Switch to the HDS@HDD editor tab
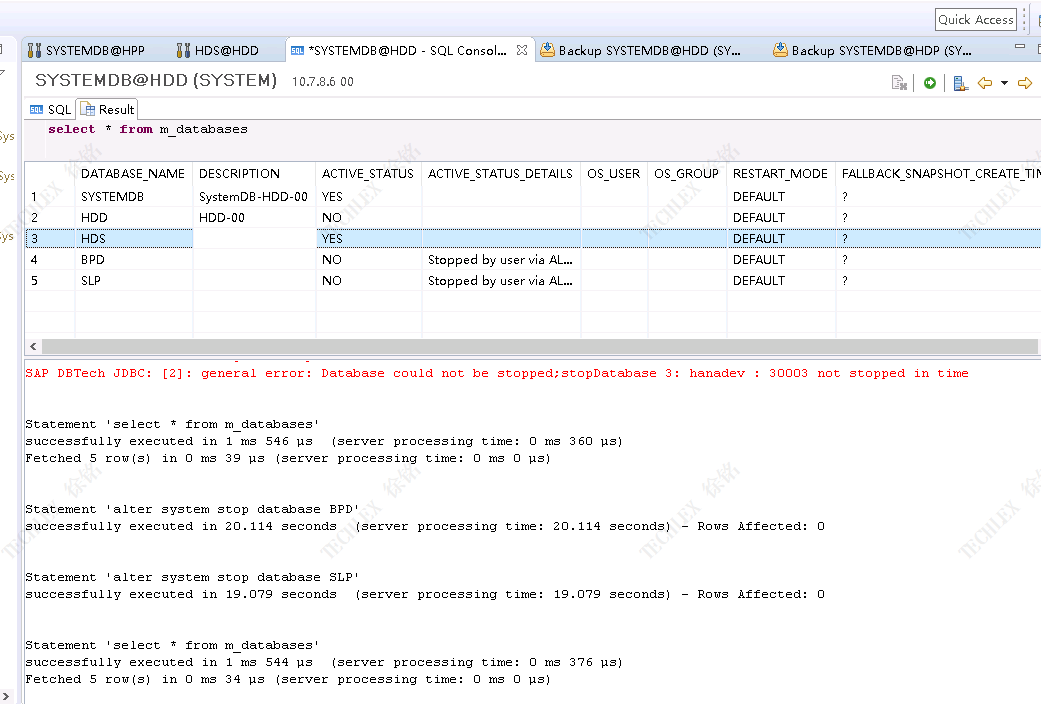This screenshot has height=704, width=1041. coord(218,50)
